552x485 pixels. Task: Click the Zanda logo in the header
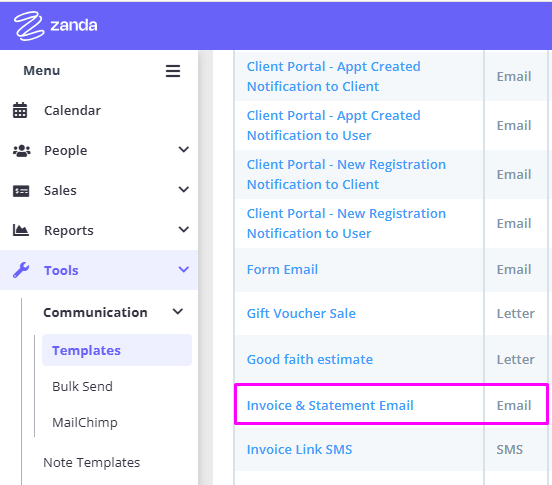point(55,26)
